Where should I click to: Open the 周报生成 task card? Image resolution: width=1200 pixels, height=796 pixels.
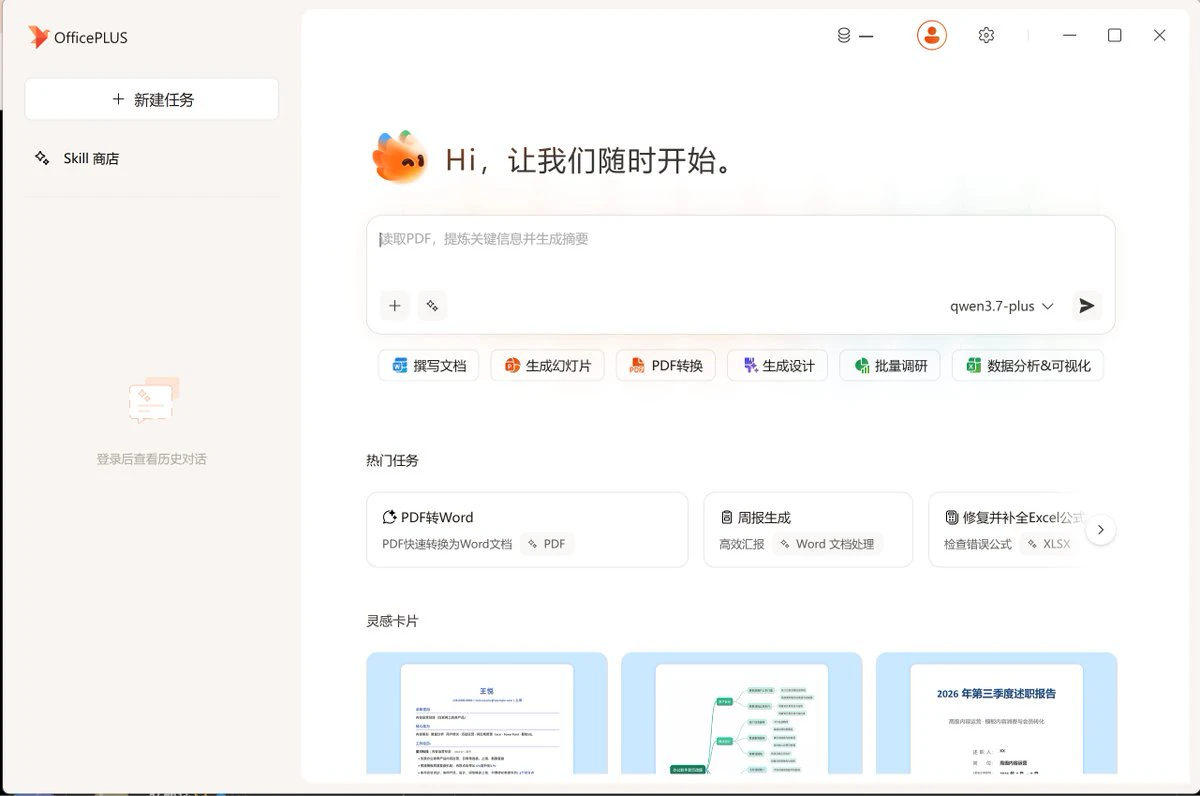point(808,530)
